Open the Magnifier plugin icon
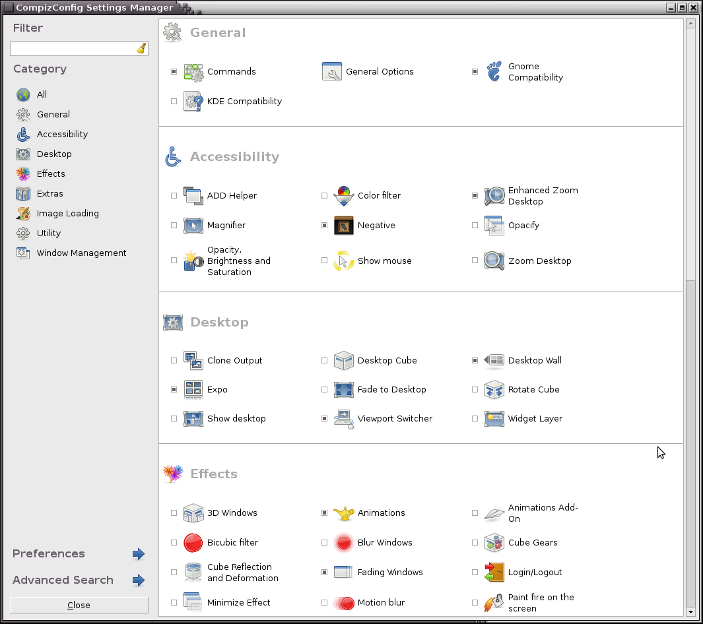Image resolution: width=703 pixels, height=624 pixels. (194, 225)
